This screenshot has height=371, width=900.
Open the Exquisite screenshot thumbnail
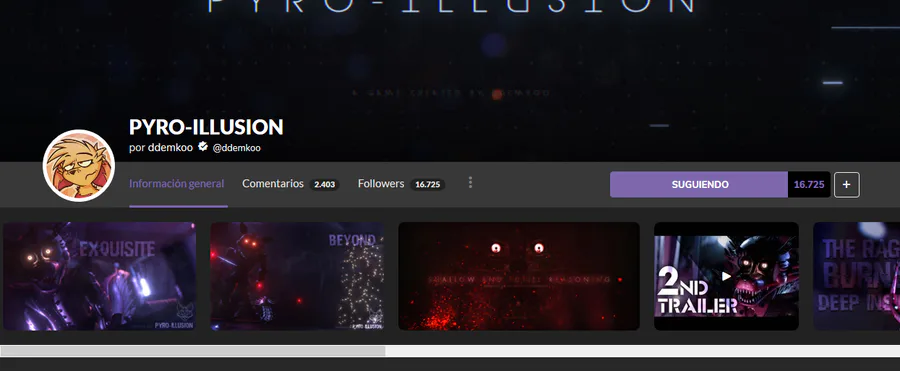(x=99, y=276)
